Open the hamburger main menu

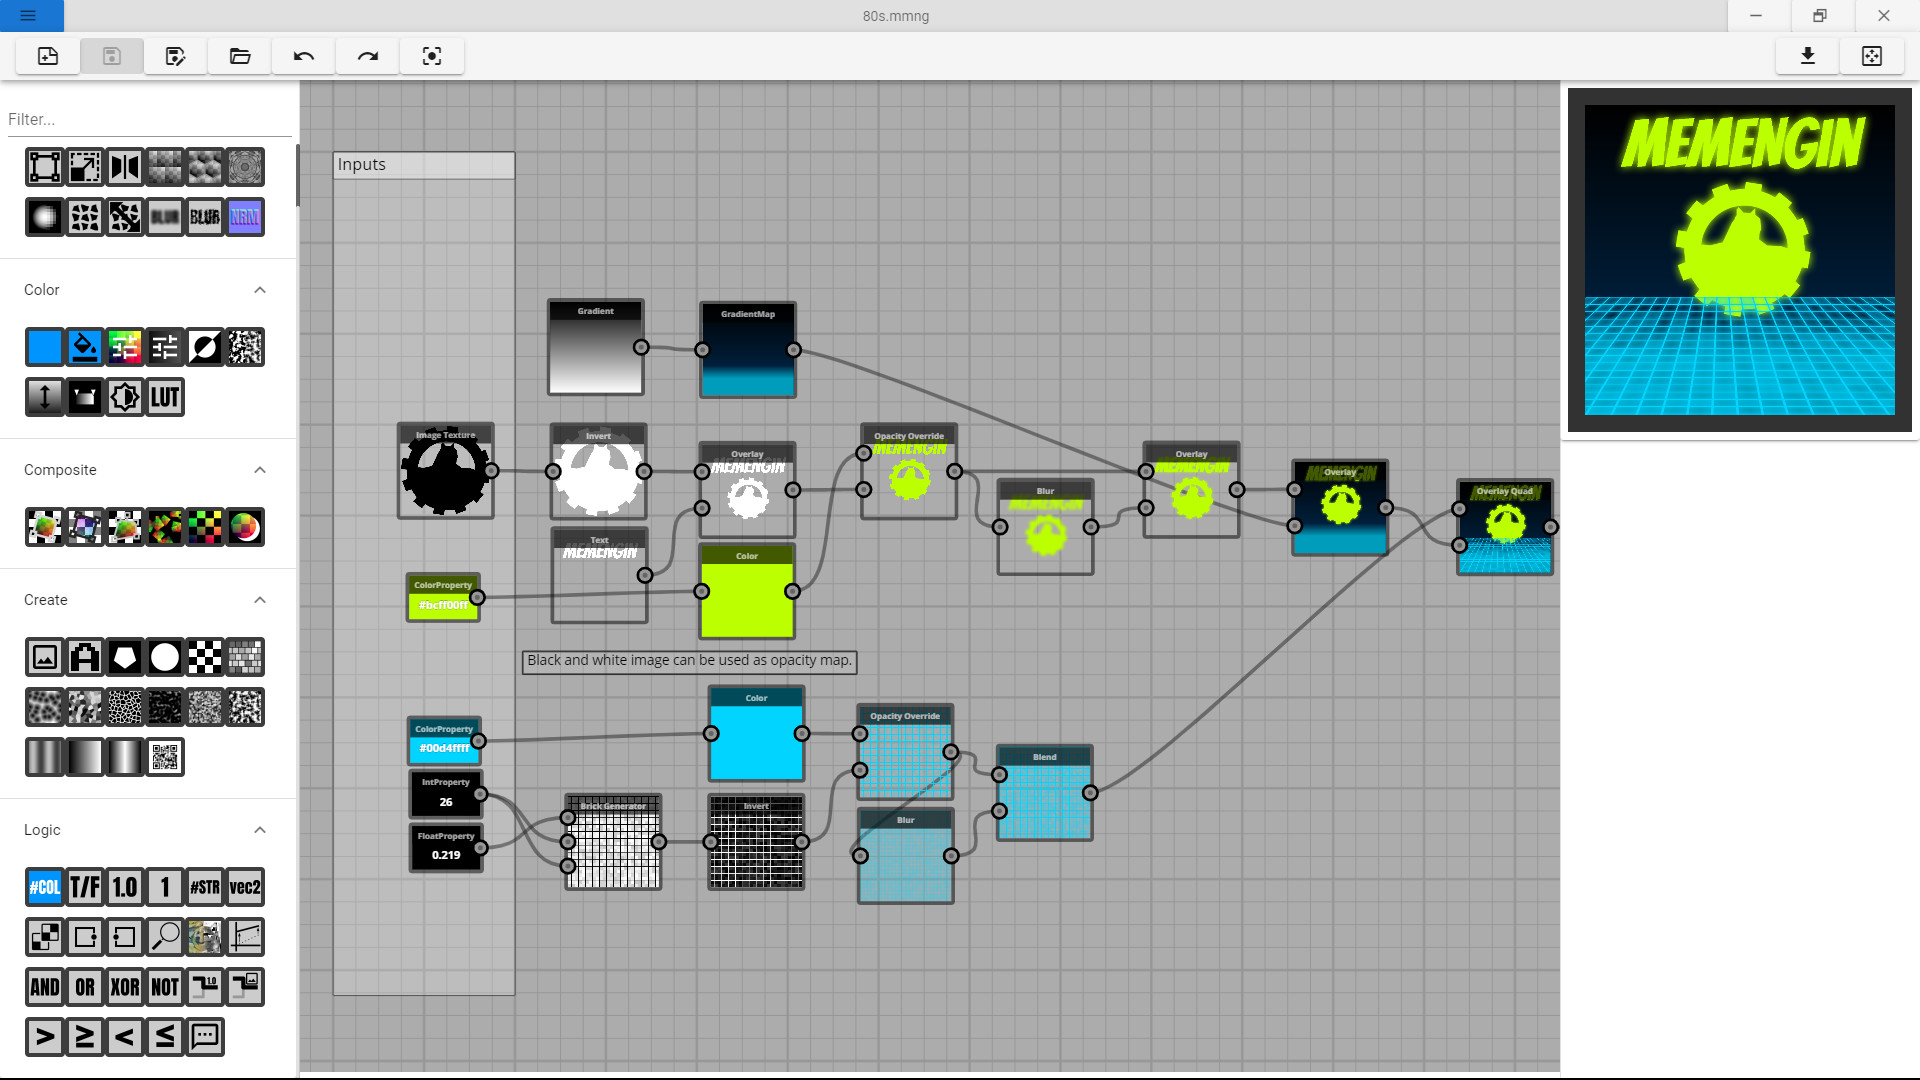pyautogui.click(x=28, y=16)
